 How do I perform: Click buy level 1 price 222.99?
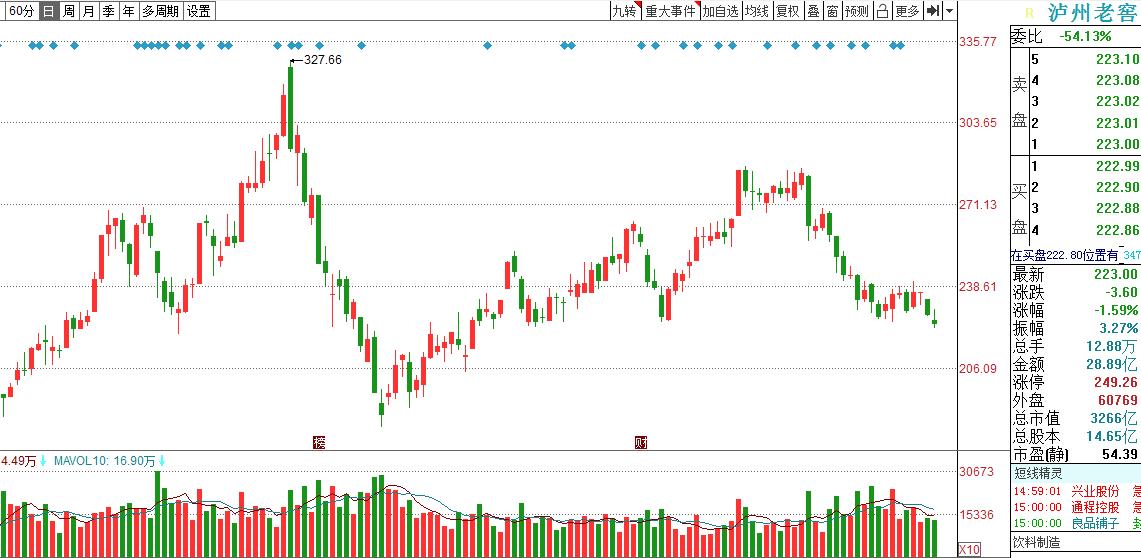[x=1118, y=166]
